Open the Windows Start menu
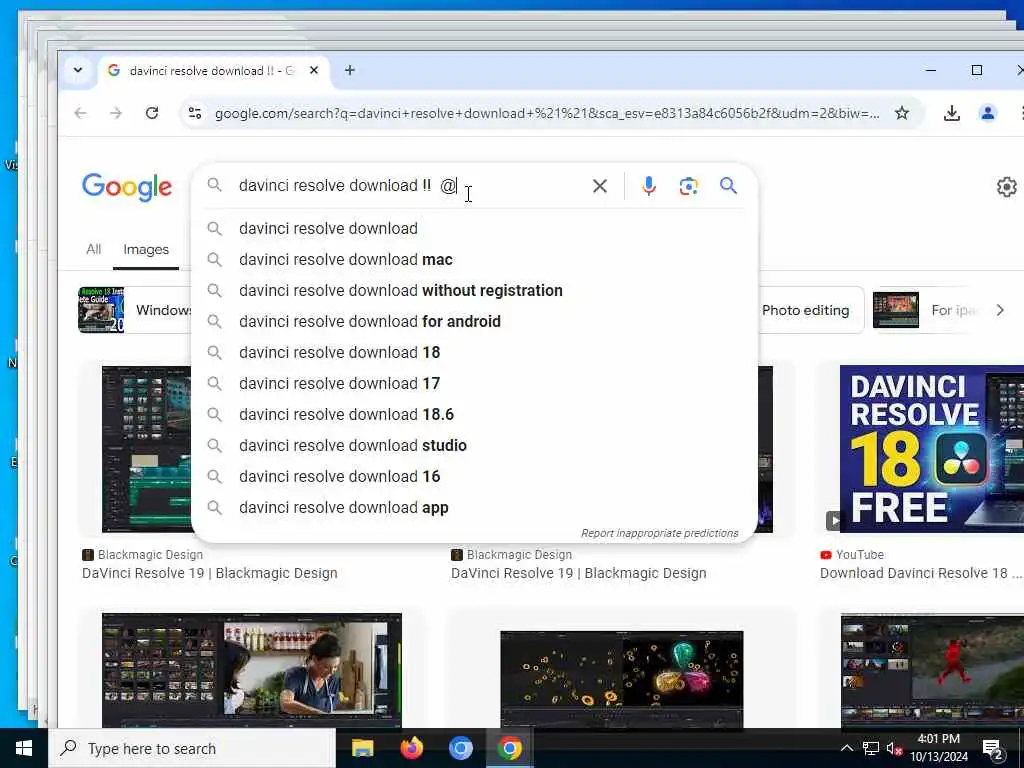 tap(24, 748)
